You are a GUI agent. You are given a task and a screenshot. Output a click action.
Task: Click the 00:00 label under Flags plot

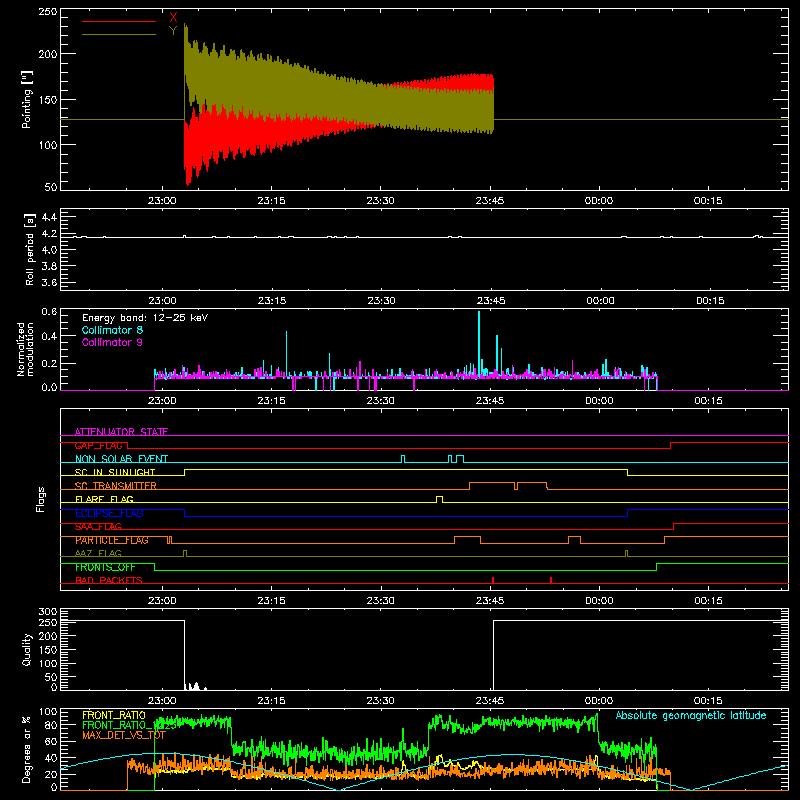pyautogui.click(x=599, y=600)
